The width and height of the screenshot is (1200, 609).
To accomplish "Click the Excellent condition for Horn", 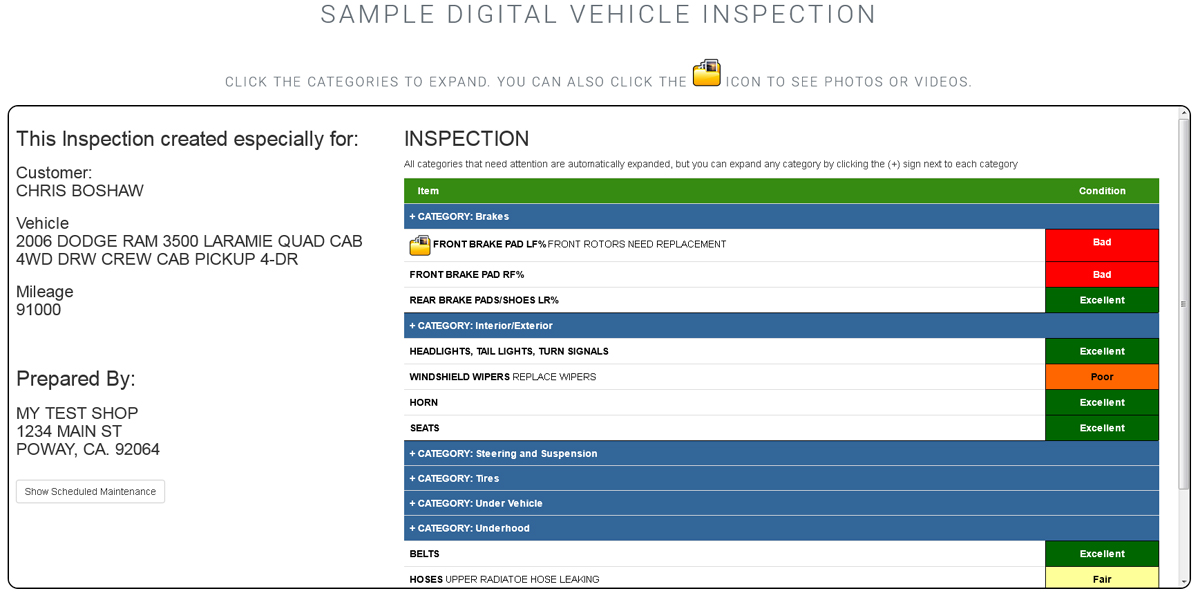I will [1101, 403].
